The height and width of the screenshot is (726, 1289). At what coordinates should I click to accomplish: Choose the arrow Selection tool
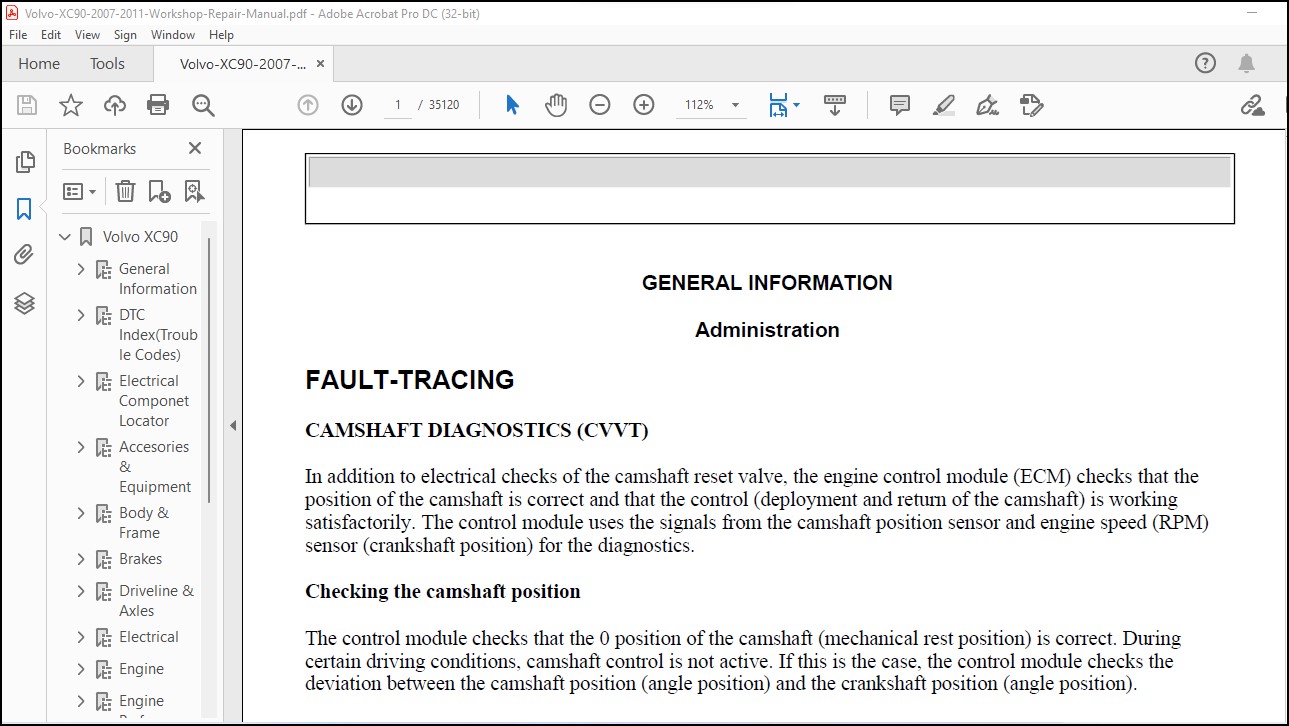click(x=512, y=105)
